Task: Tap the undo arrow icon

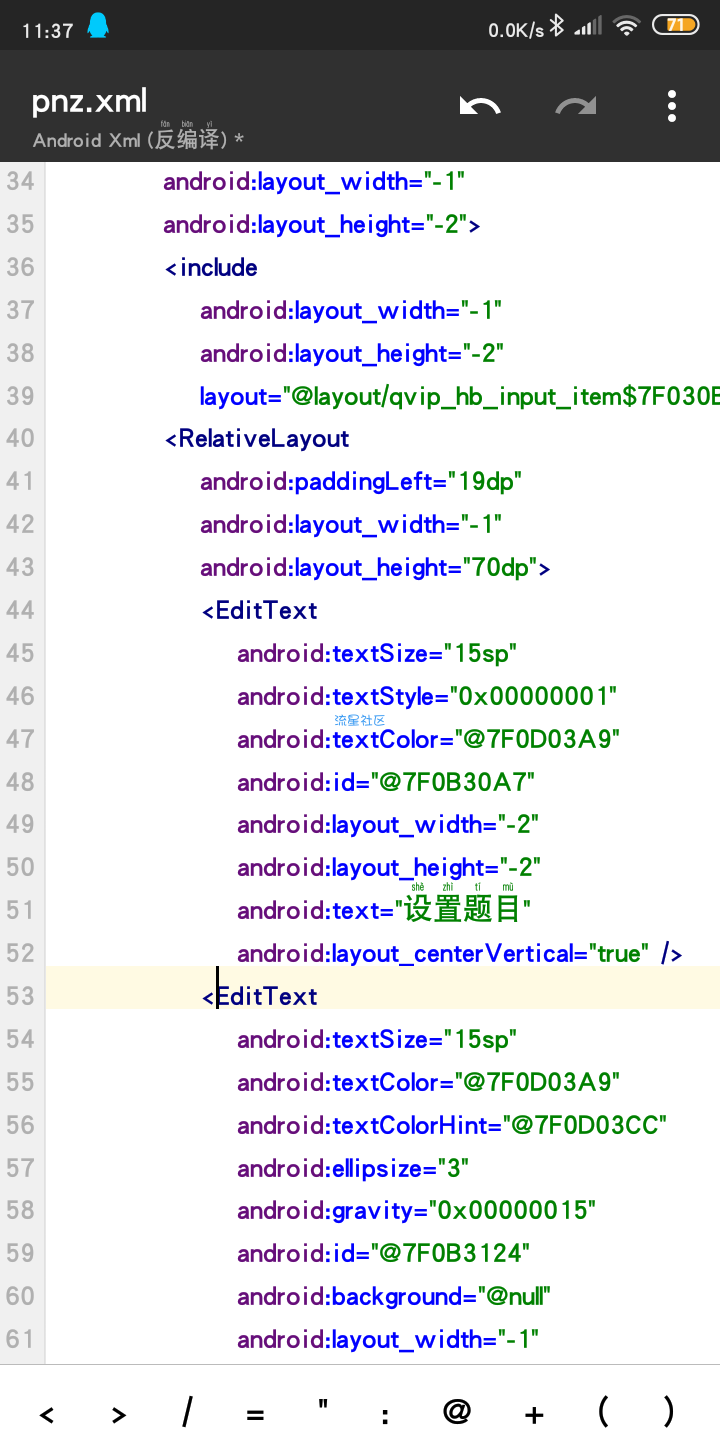Action: (480, 106)
